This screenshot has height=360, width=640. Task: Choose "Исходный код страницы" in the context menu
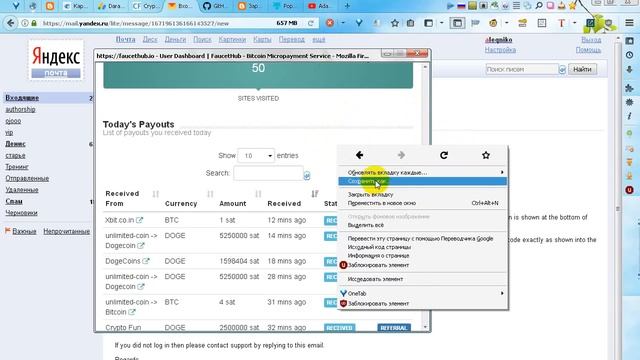click(x=379, y=247)
